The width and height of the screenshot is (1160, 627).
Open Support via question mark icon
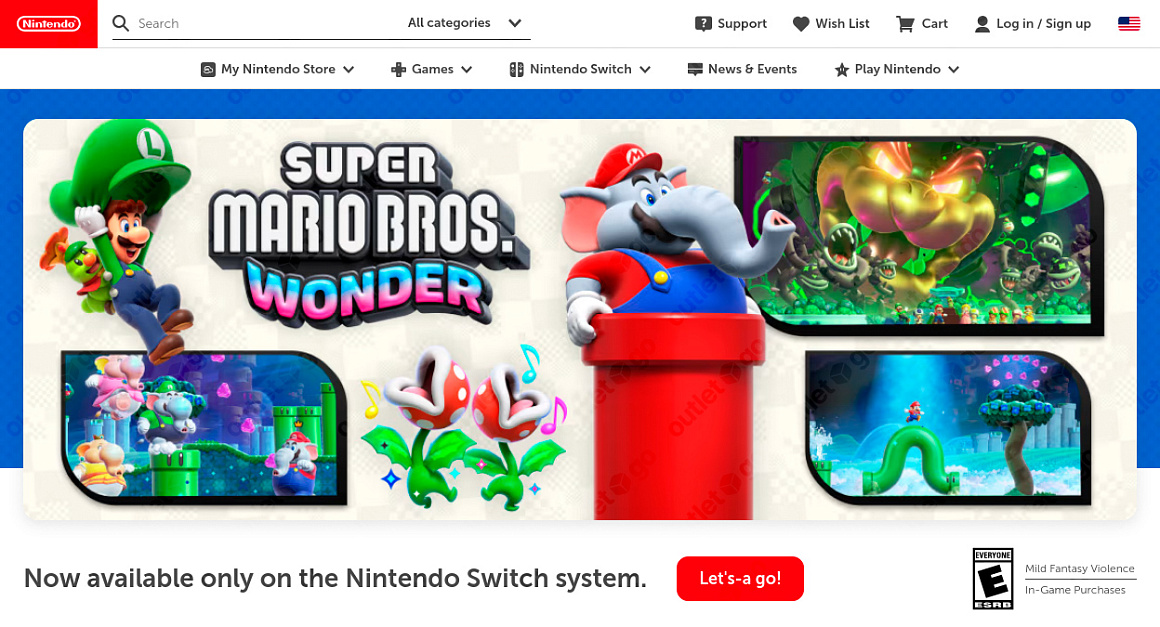pos(703,24)
